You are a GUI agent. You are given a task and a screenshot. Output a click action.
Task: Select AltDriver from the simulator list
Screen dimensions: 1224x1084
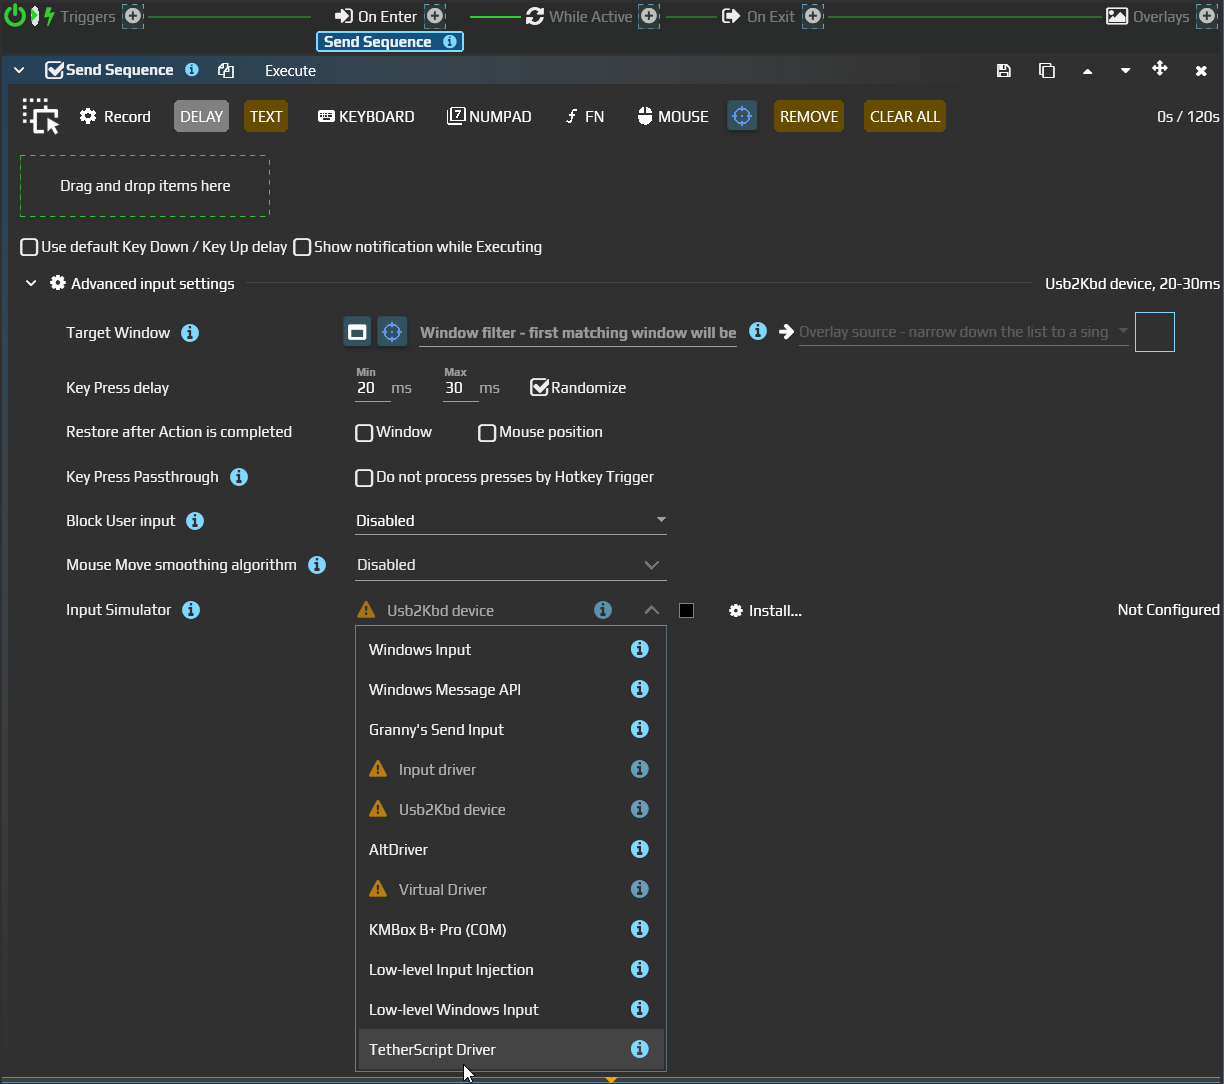click(x=511, y=850)
